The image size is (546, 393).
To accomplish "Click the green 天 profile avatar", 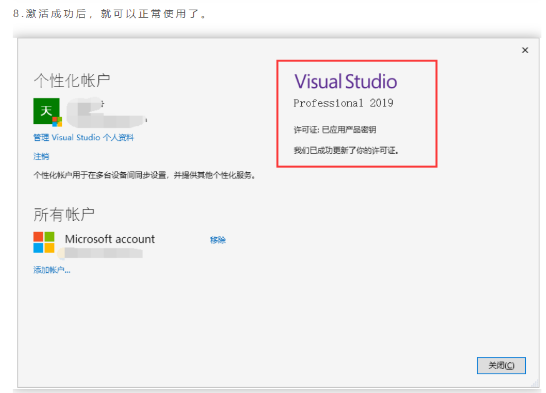I will tap(47, 111).
